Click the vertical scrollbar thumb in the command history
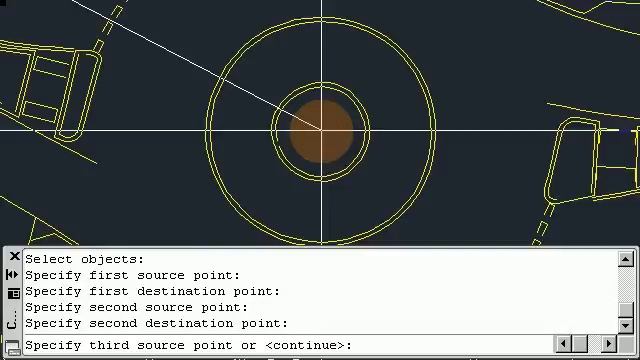 click(x=626, y=310)
